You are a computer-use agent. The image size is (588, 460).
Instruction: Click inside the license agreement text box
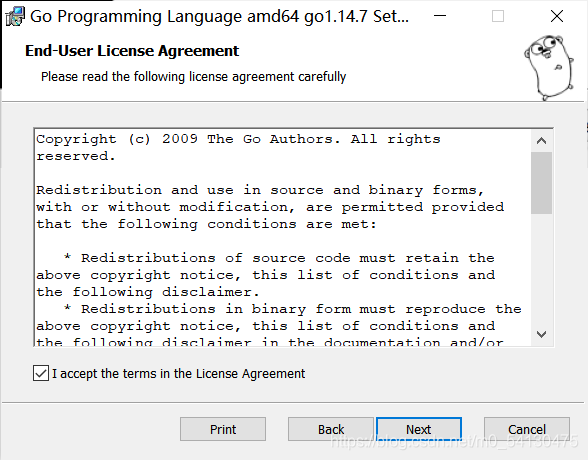click(283, 238)
